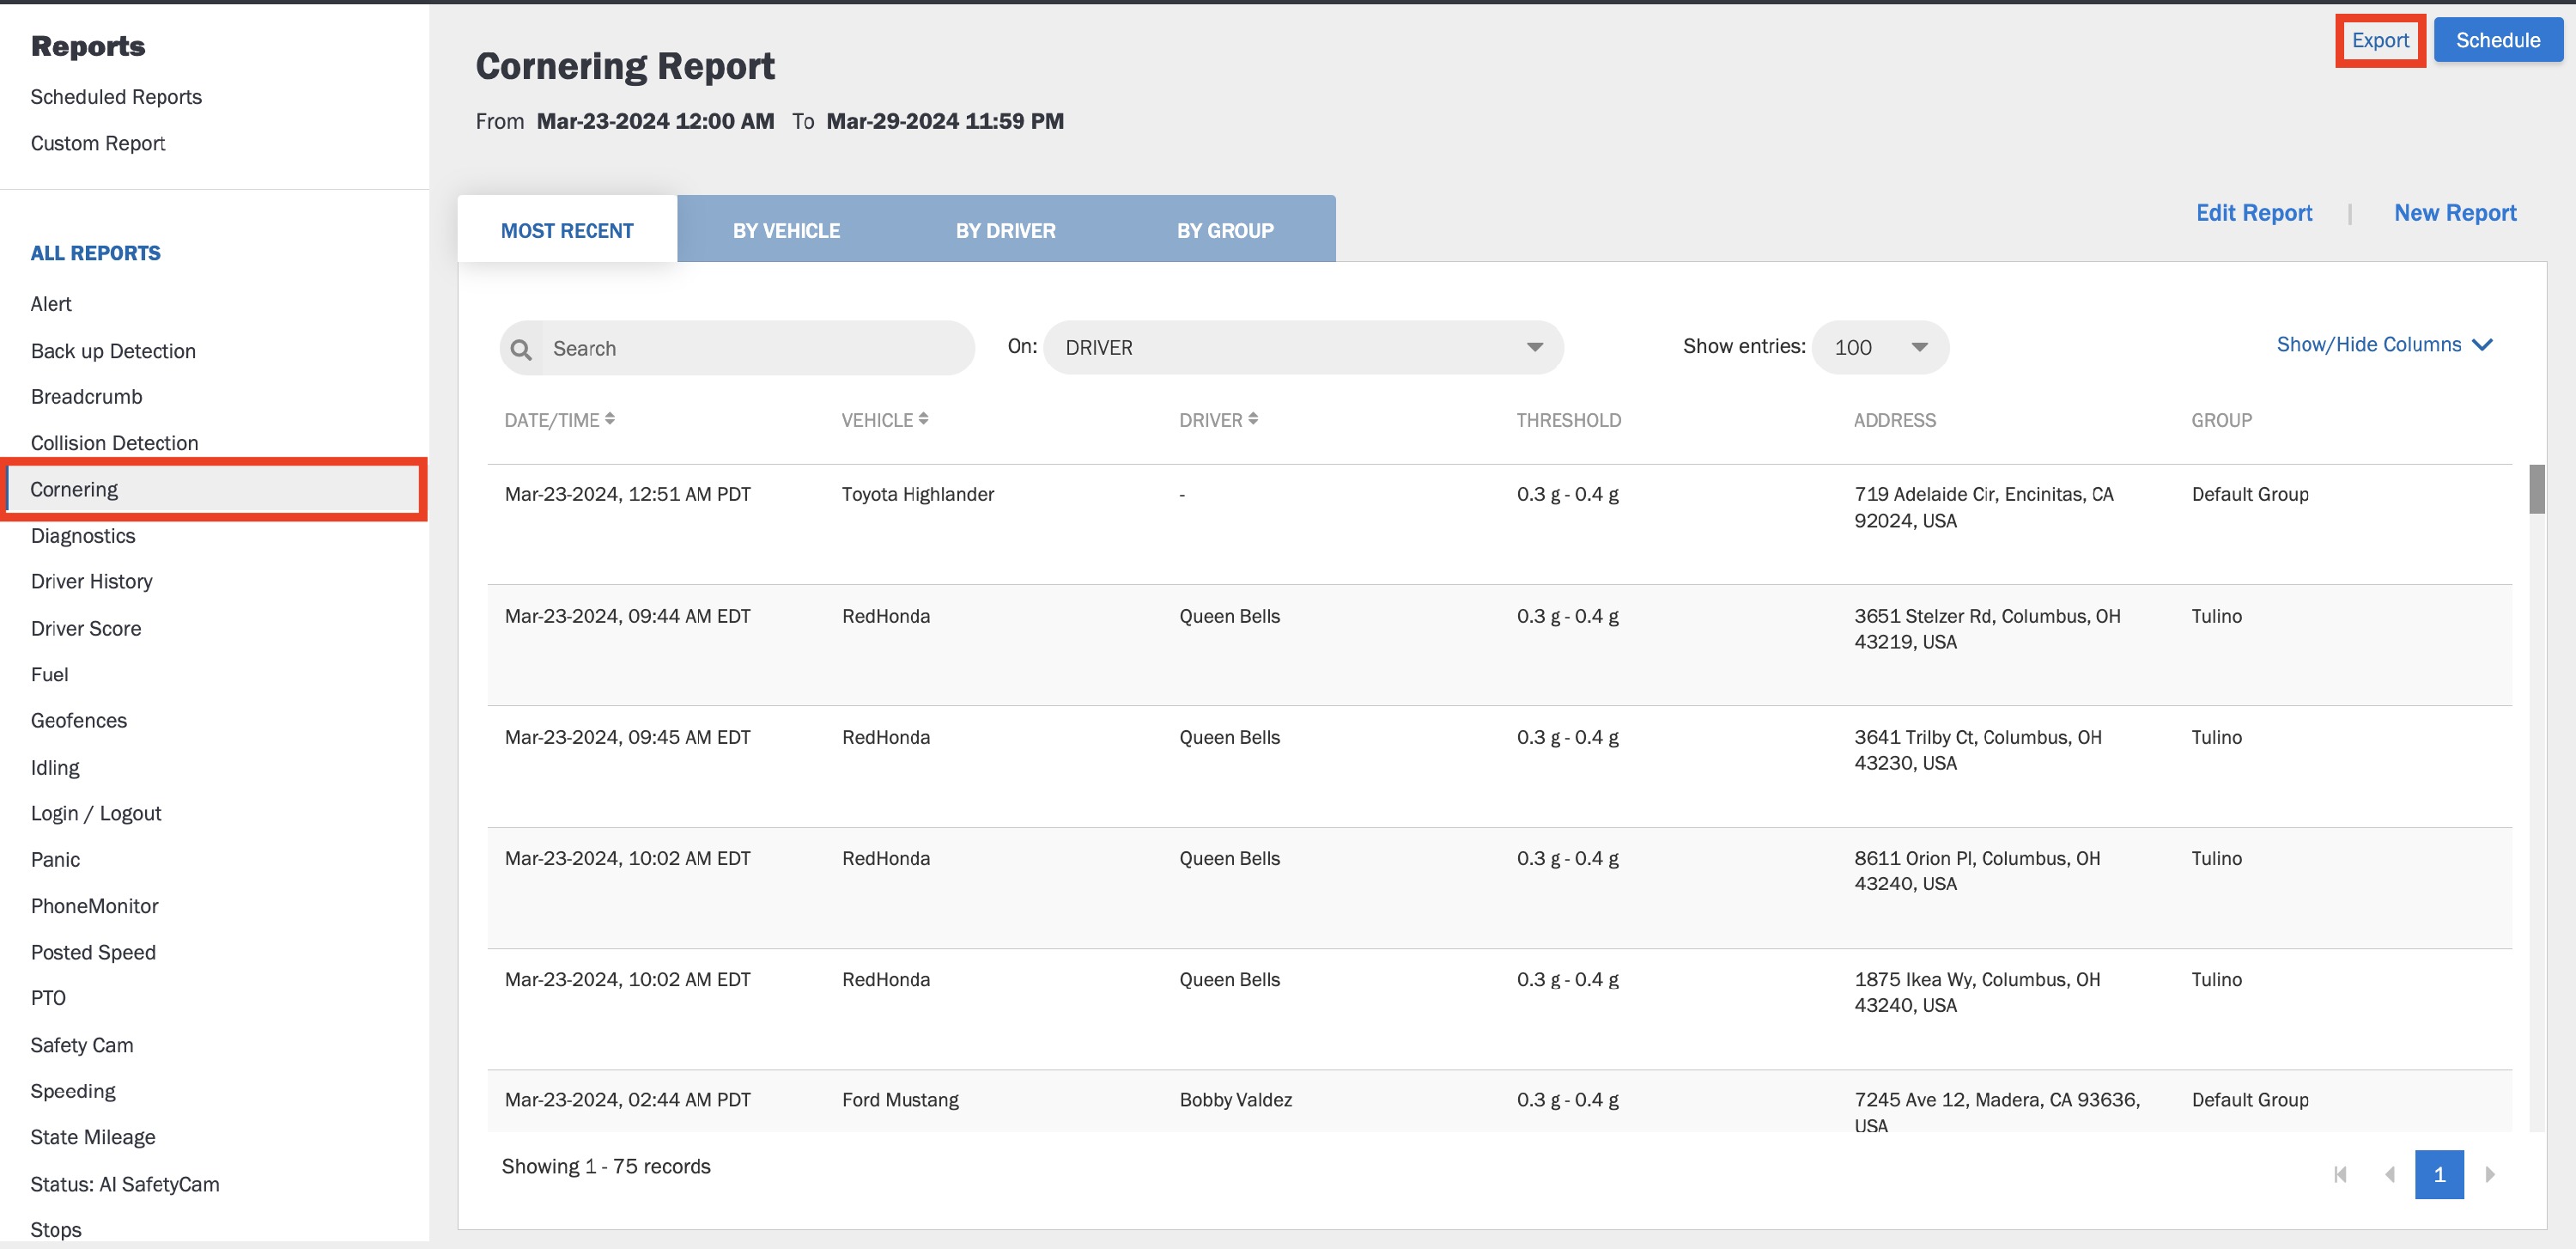Open Custom Report

coord(98,143)
